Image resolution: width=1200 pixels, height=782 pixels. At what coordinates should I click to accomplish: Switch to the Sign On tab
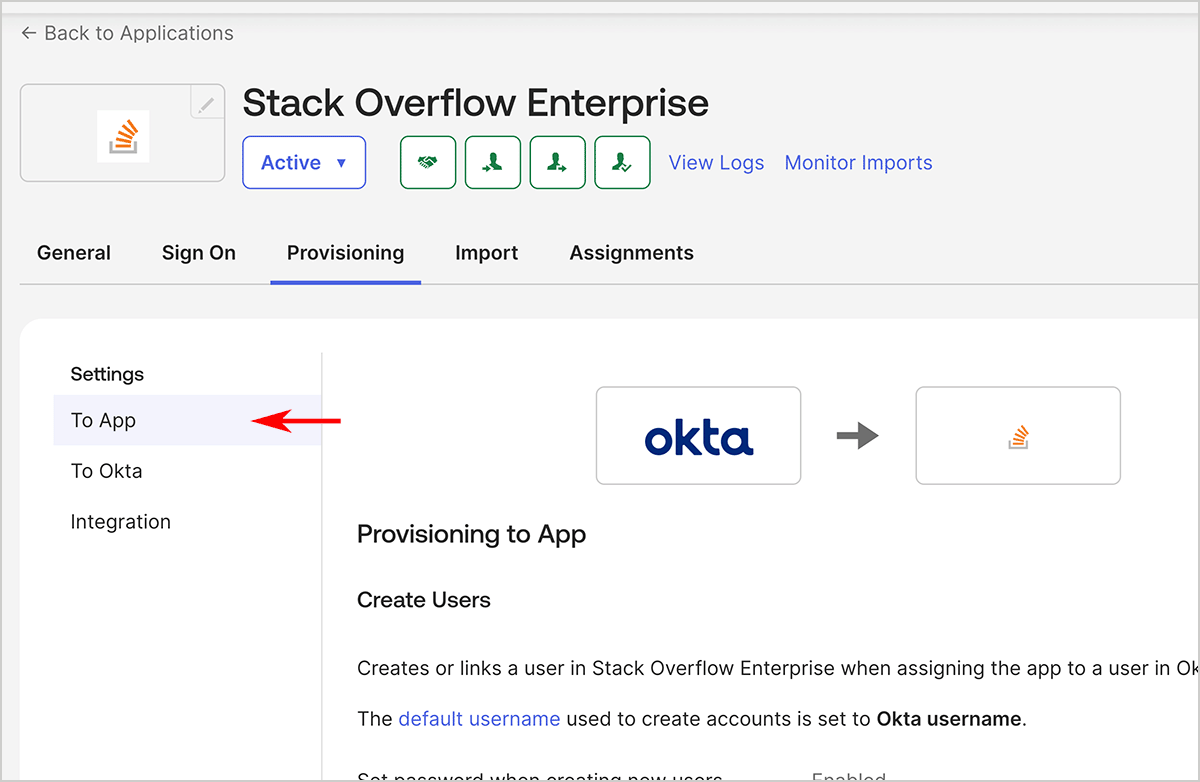[199, 253]
